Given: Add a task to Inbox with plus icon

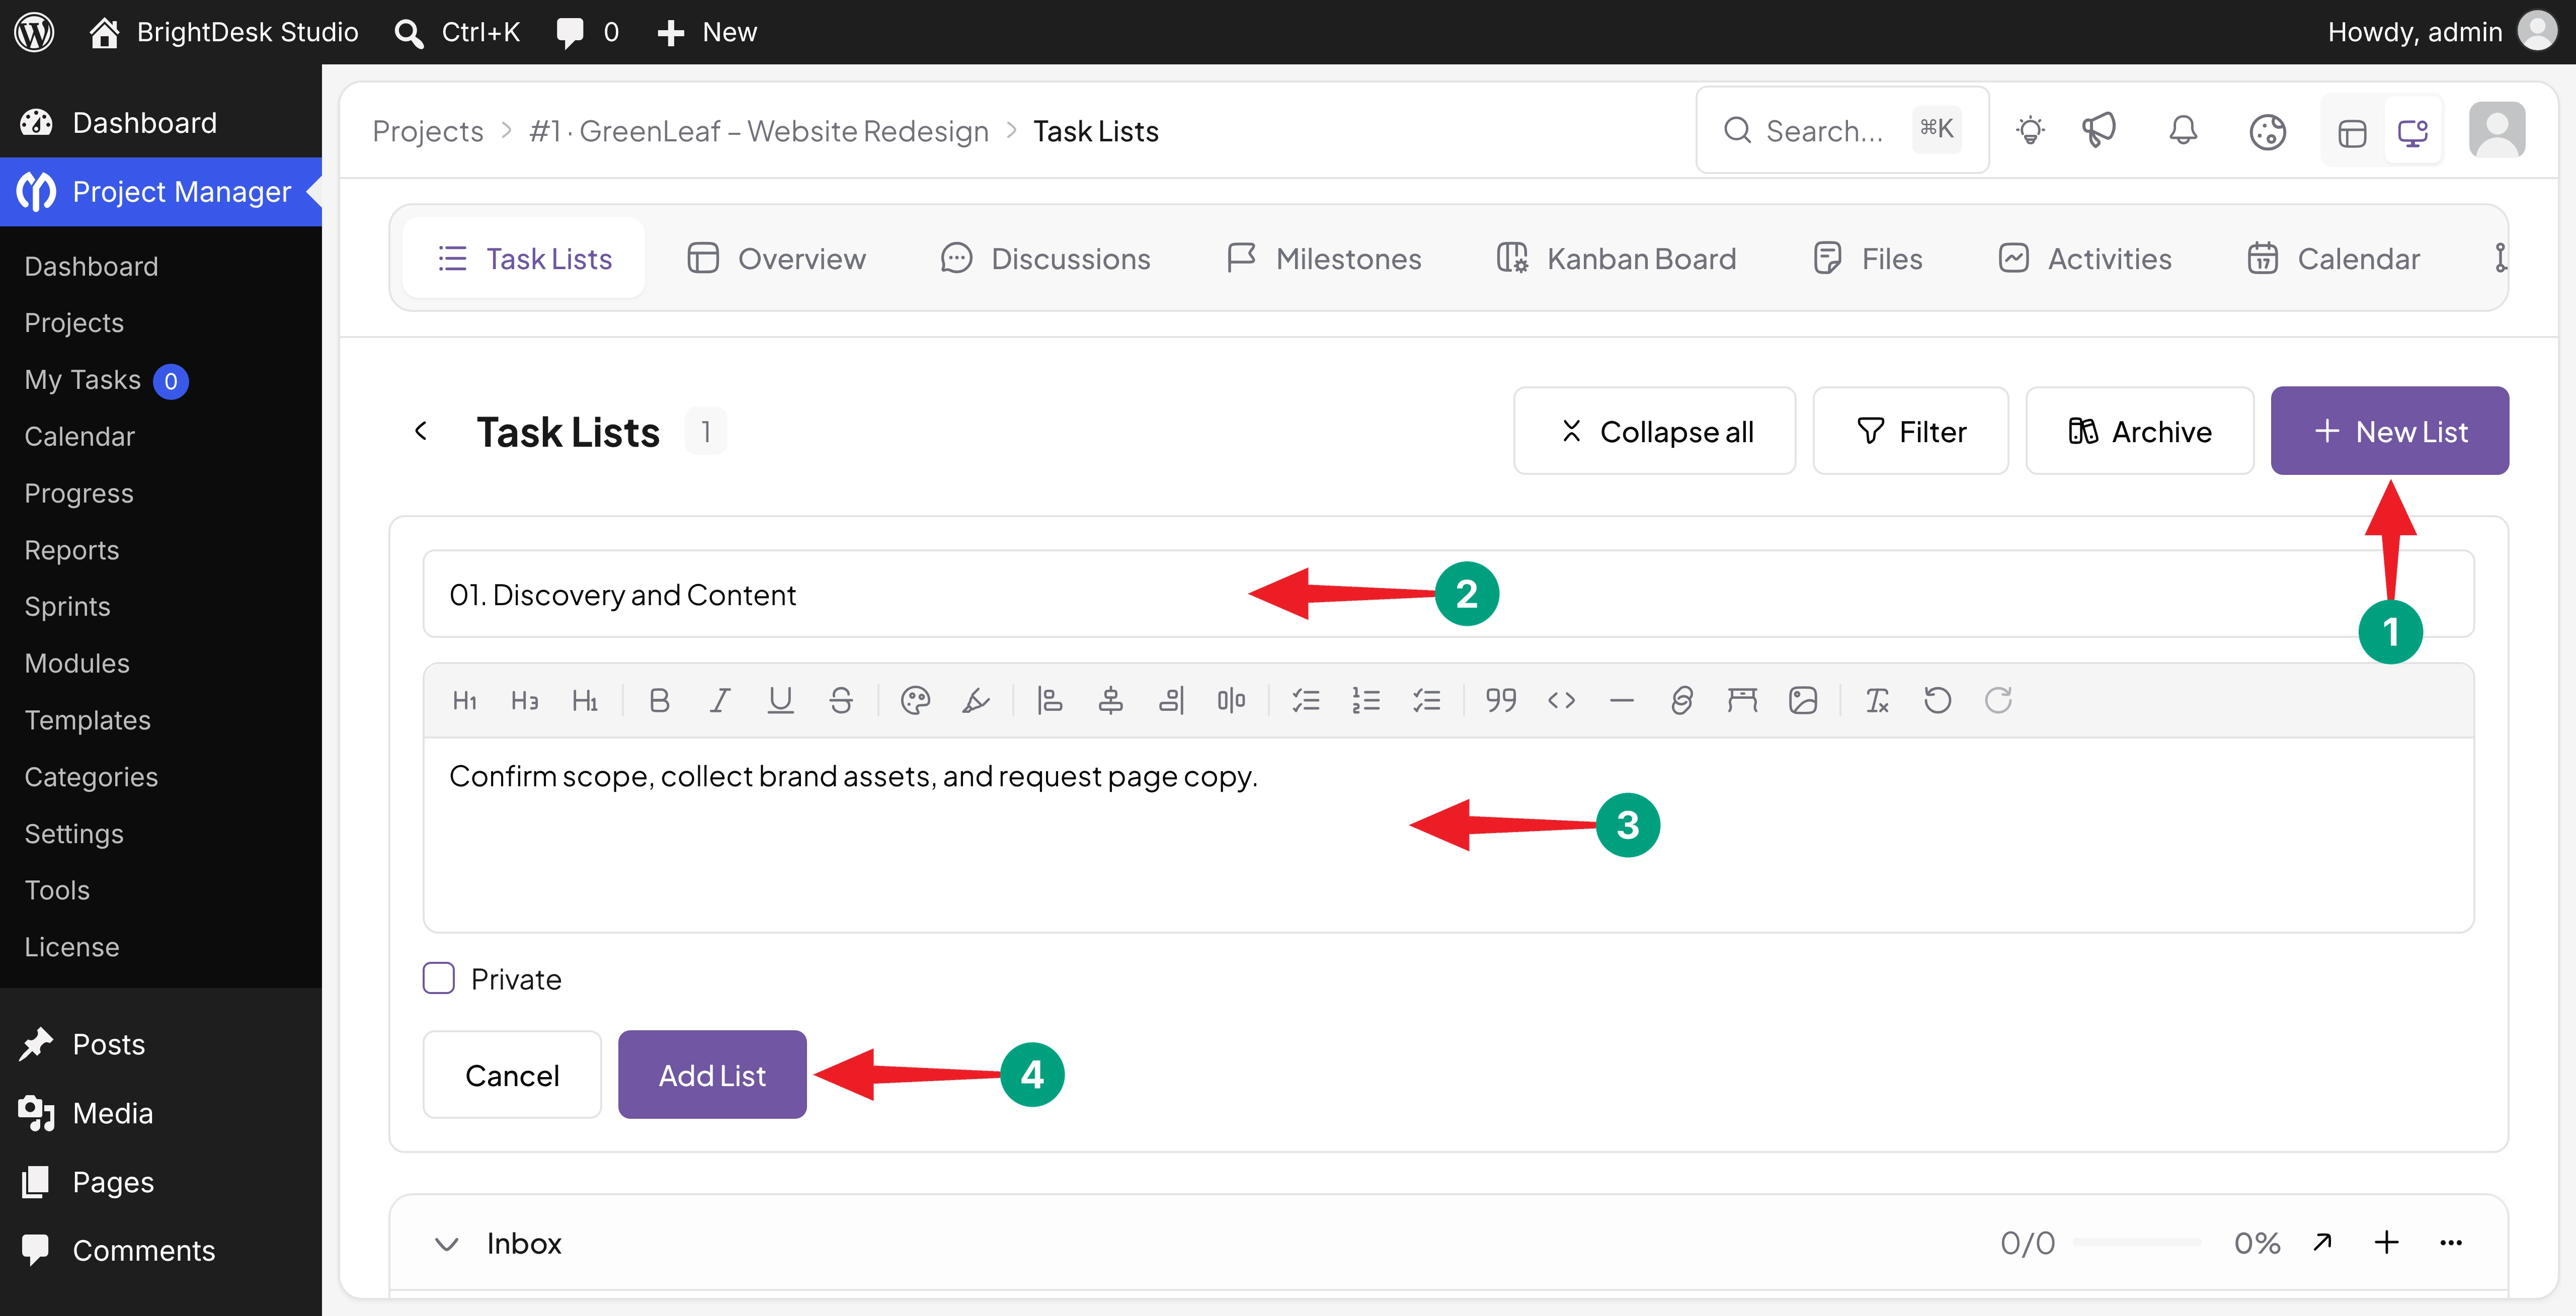Looking at the screenshot, I should 2386,1243.
